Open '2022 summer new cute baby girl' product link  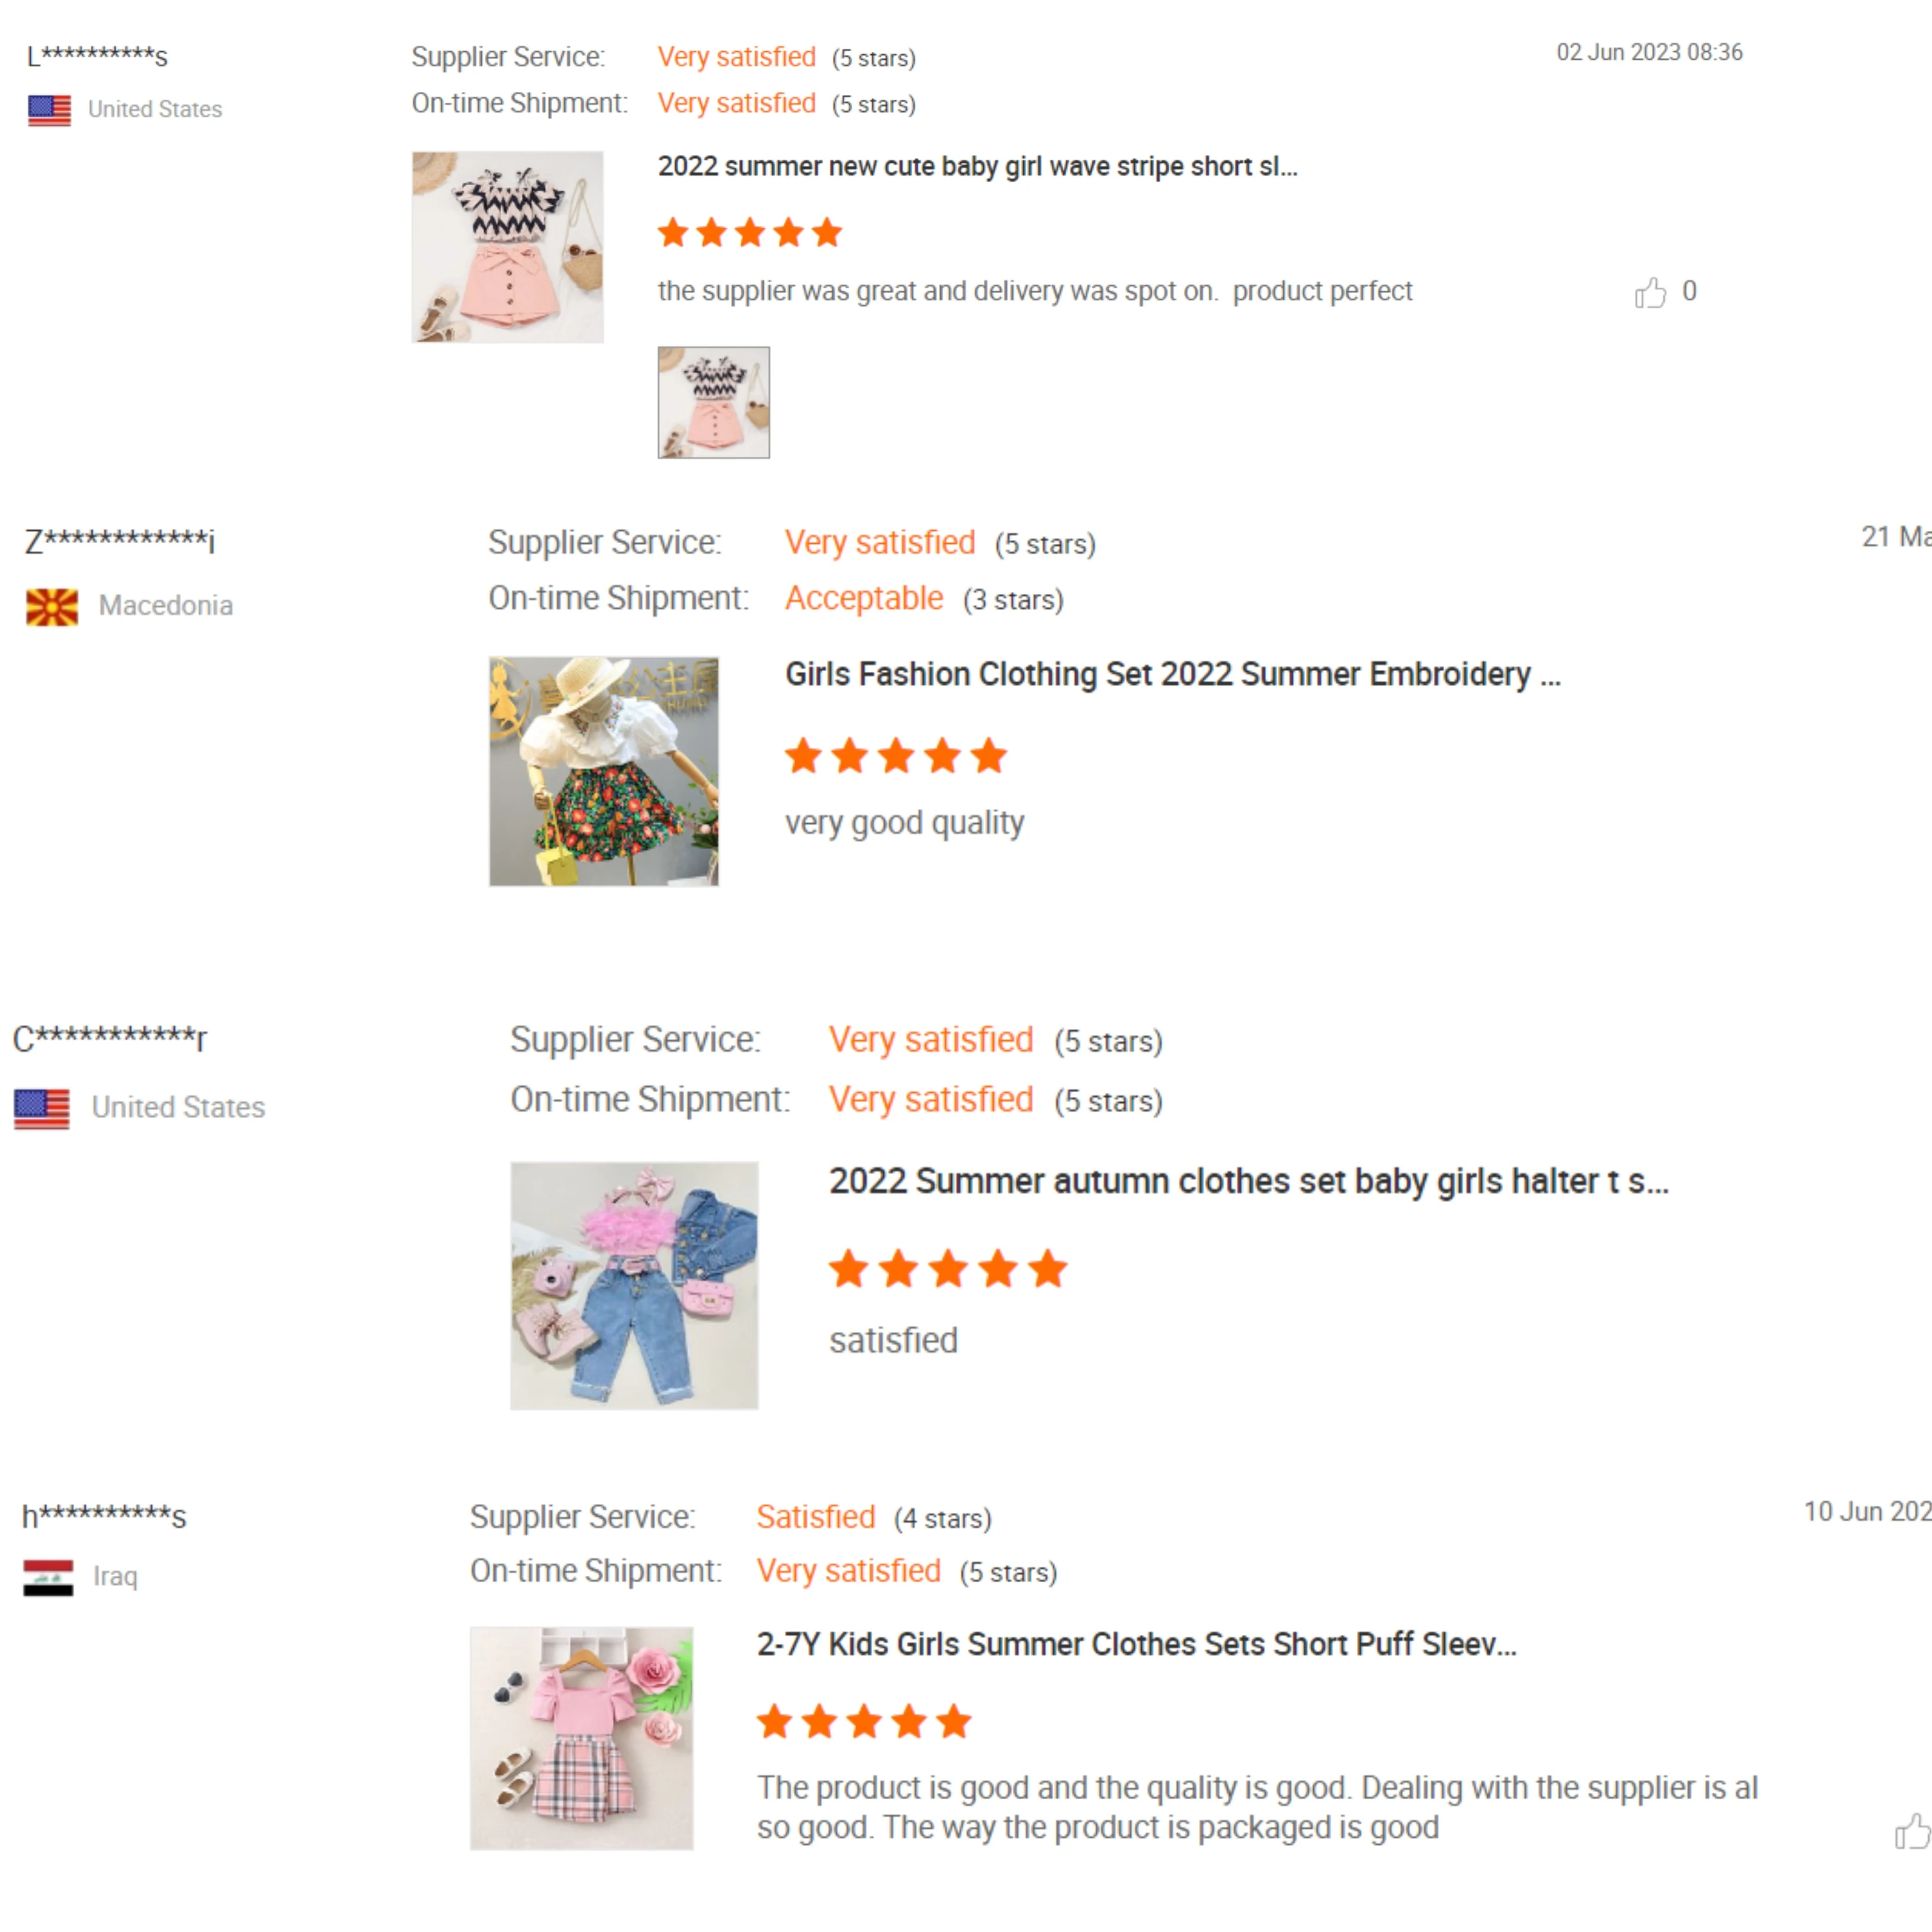tap(977, 166)
